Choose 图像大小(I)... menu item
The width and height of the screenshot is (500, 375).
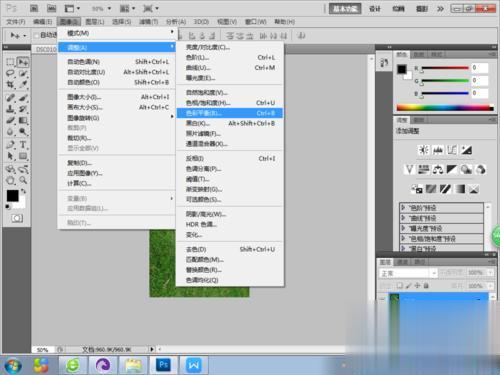tap(117, 97)
